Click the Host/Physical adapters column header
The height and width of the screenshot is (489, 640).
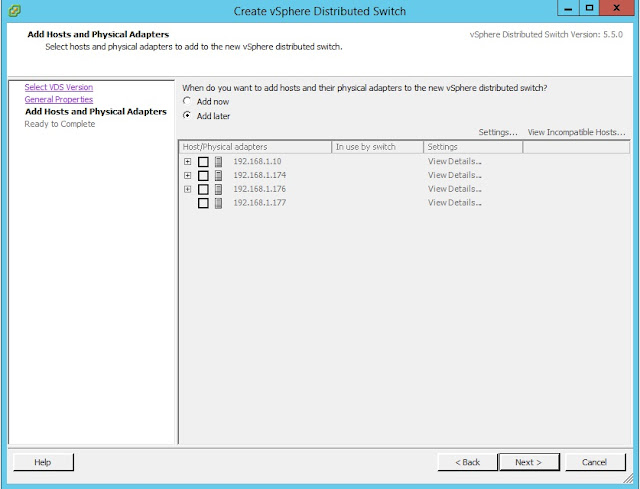coord(255,147)
